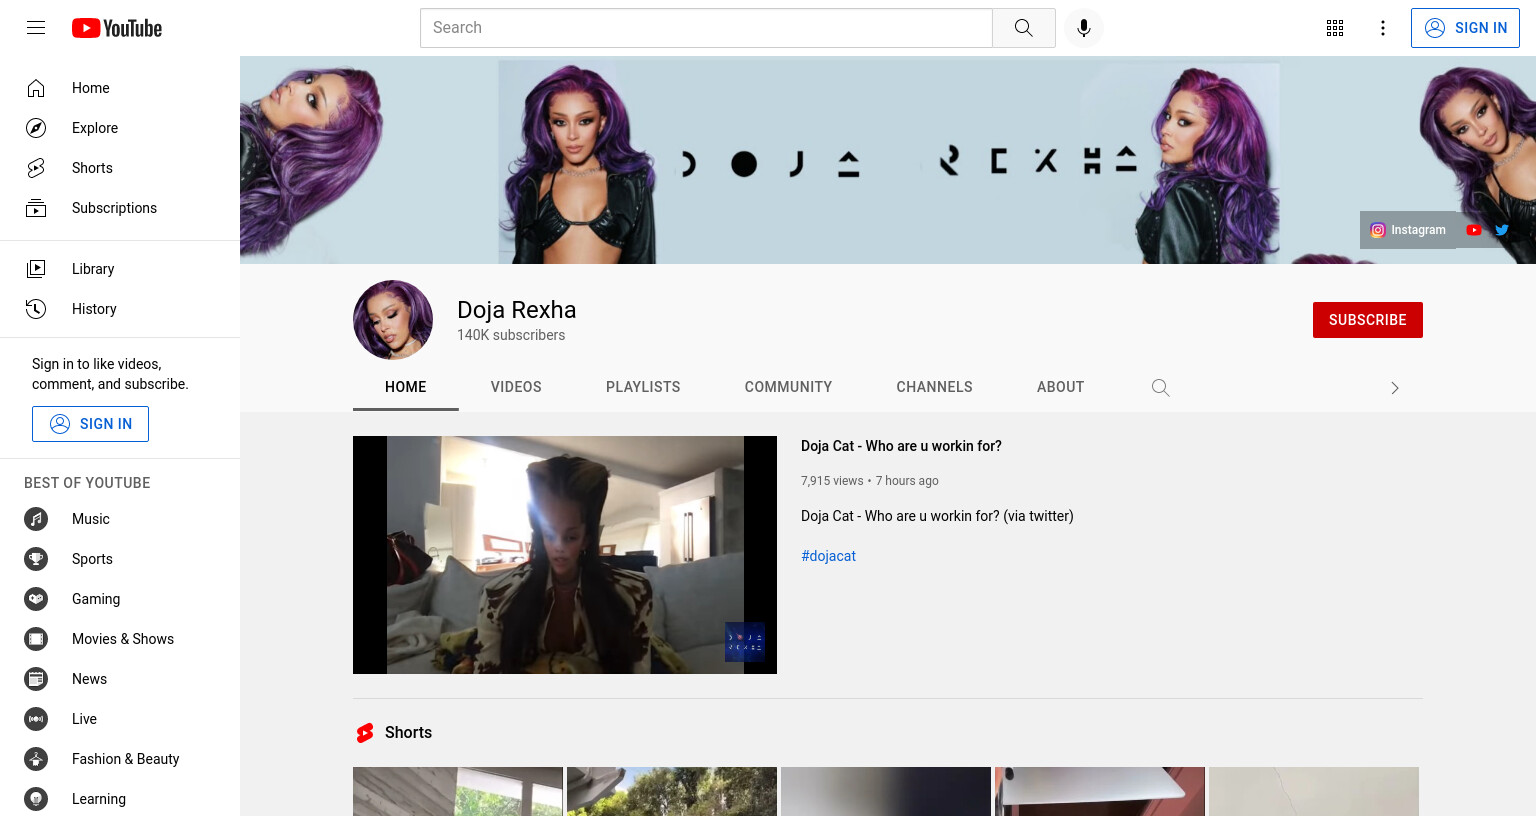Open Live category
Screen dimensions: 1536x816
point(120,719)
